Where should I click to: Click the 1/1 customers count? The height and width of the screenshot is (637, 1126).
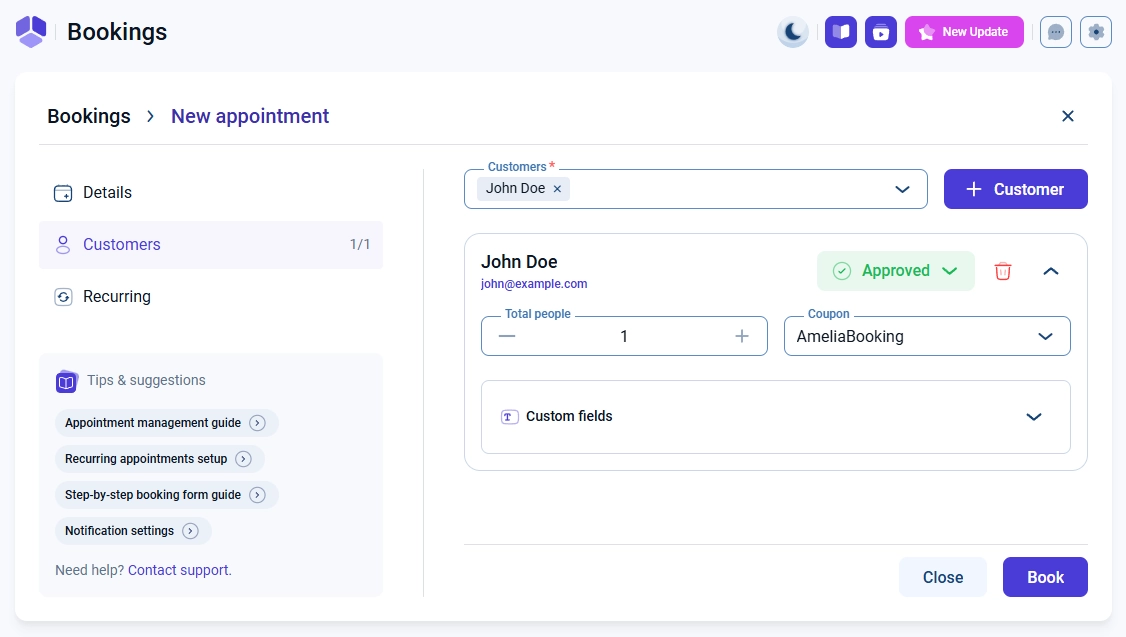tap(360, 245)
